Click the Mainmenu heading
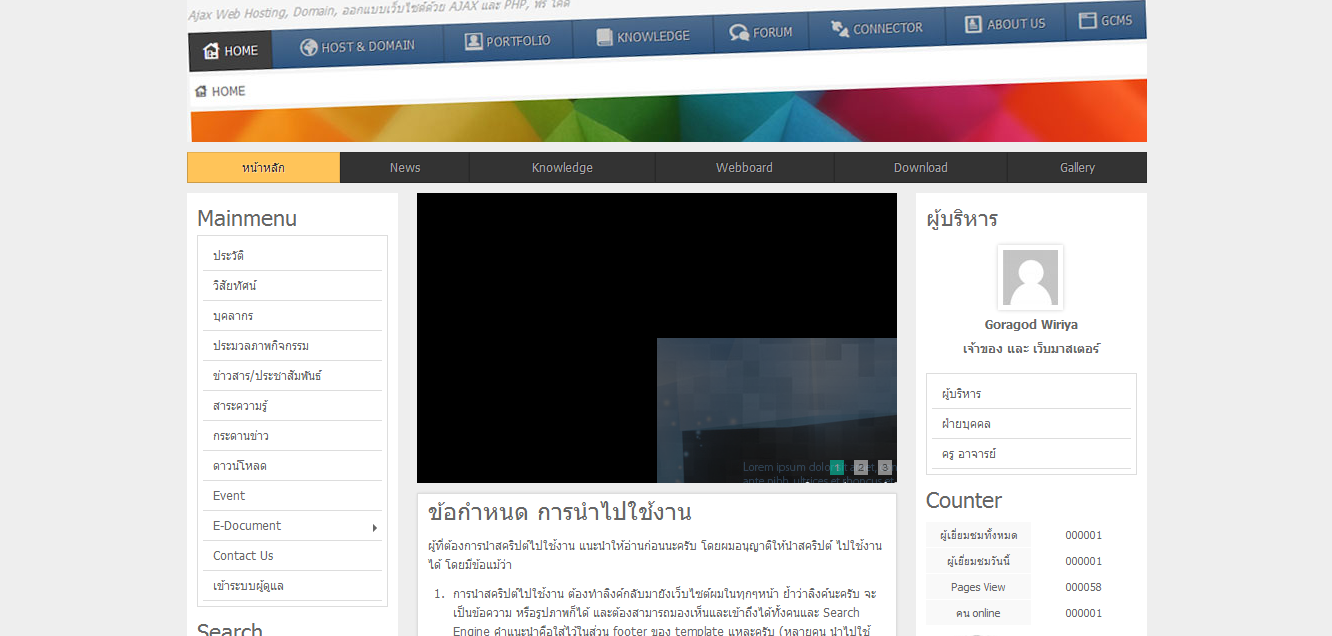The image size is (1332, 636). 247,218
